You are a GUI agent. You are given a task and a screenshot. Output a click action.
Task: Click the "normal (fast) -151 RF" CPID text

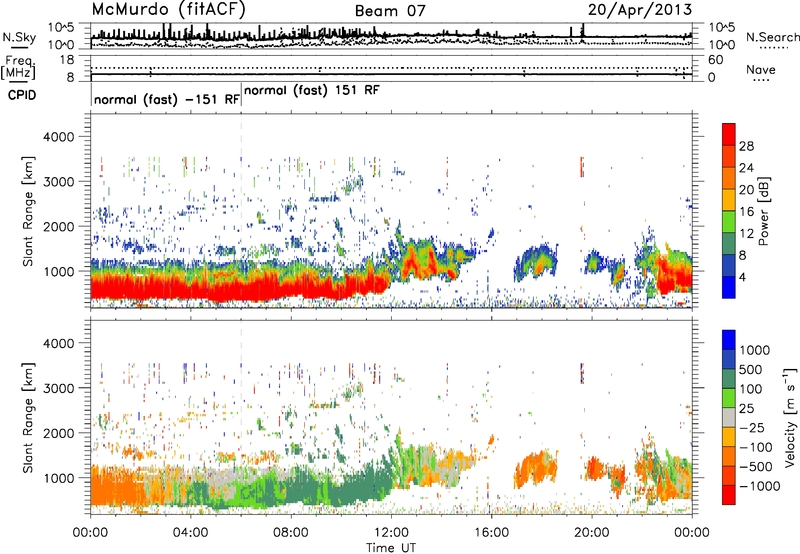(x=167, y=99)
